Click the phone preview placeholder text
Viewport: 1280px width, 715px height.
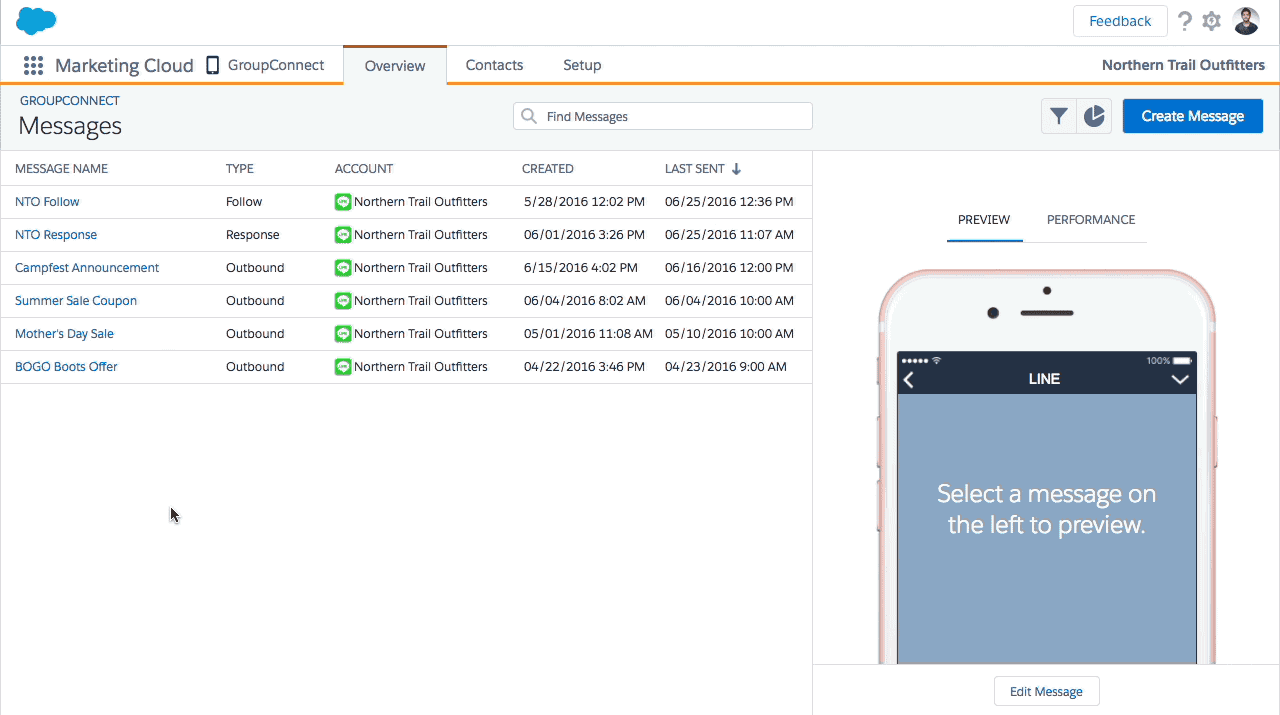click(x=1046, y=509)
